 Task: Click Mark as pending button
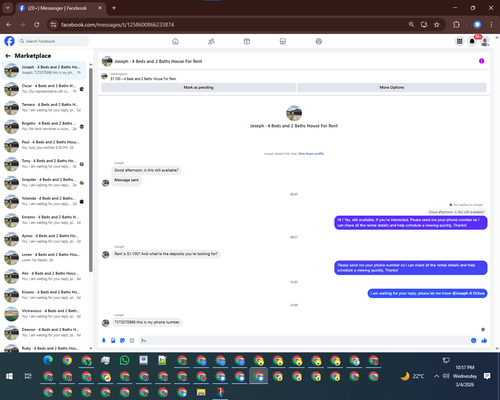pyautogui.click(x=198, y=87)
